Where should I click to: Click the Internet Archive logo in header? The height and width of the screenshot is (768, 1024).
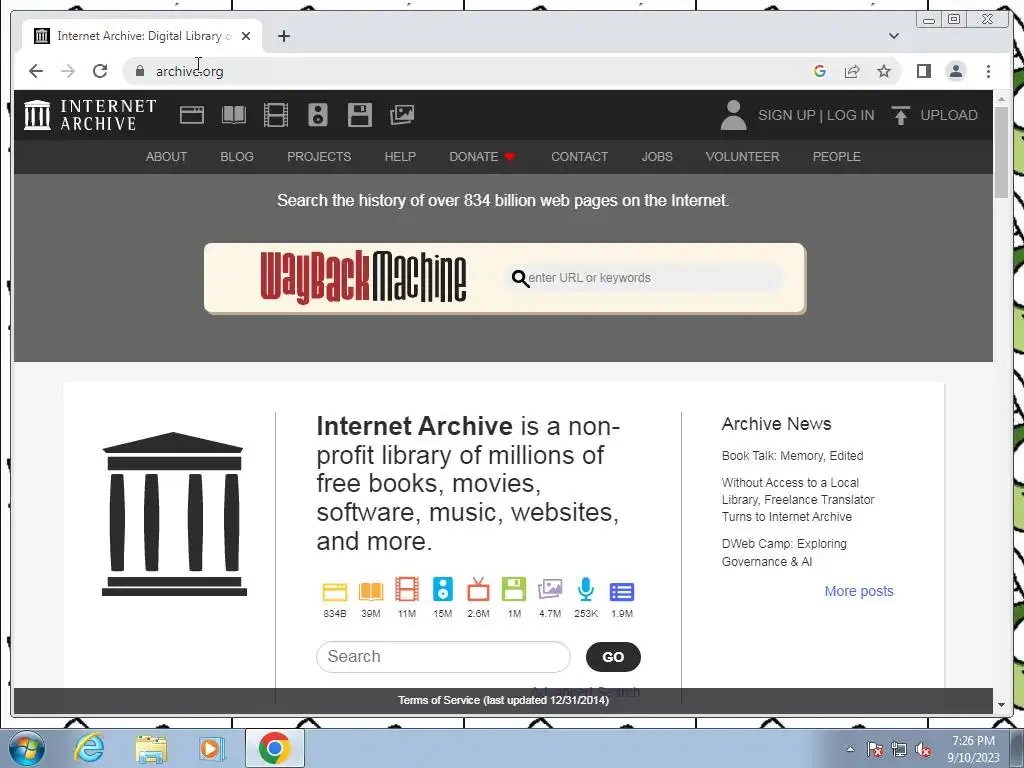(90, 115)
